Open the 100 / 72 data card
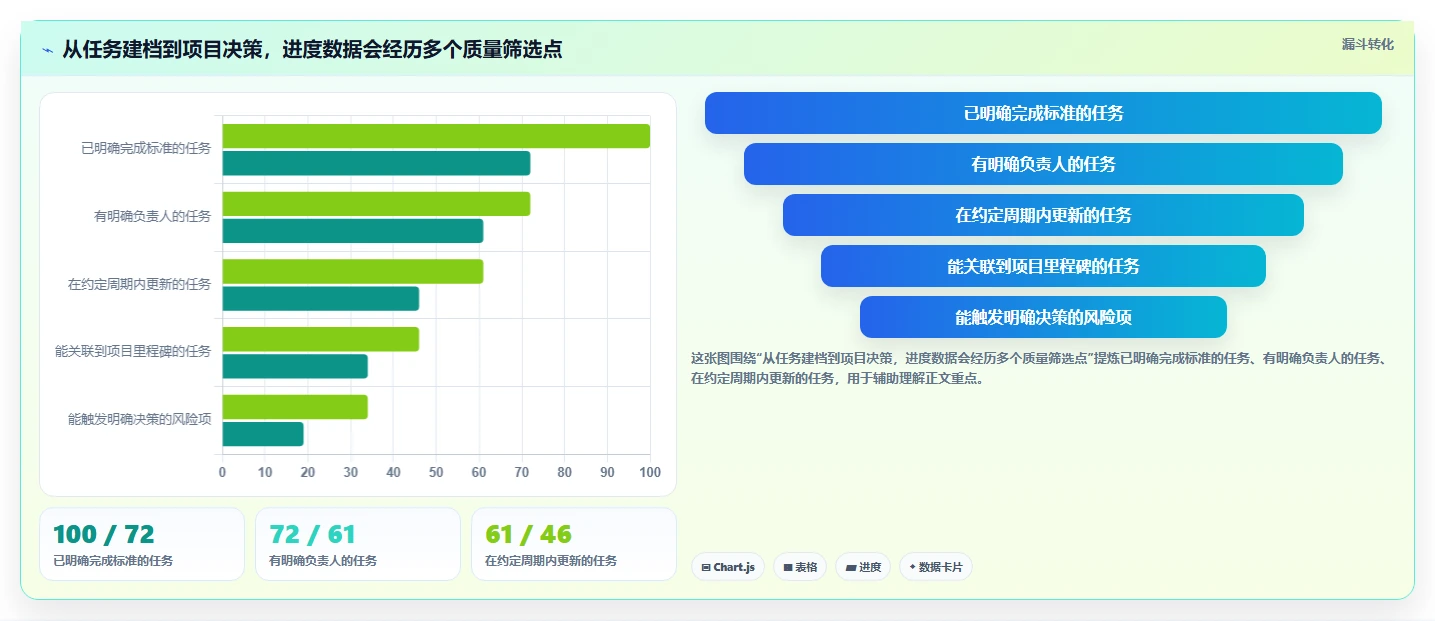 142,544
